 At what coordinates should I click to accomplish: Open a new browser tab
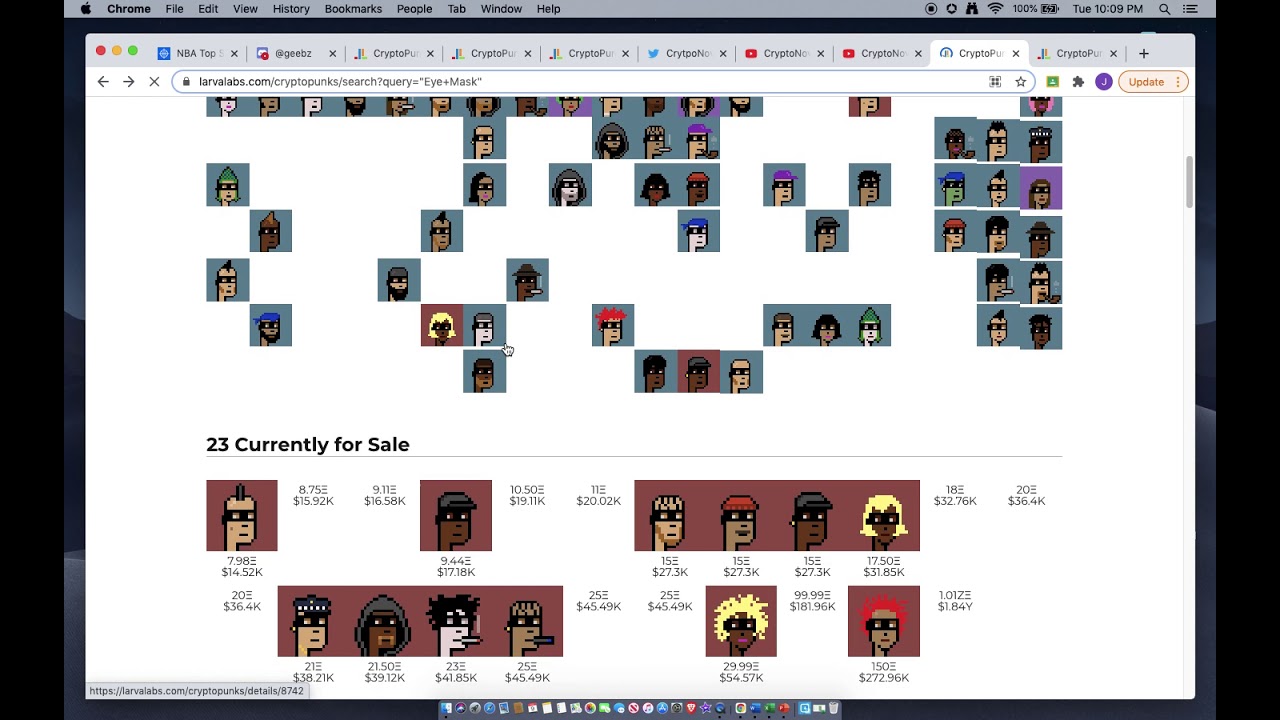(1144, 53)
